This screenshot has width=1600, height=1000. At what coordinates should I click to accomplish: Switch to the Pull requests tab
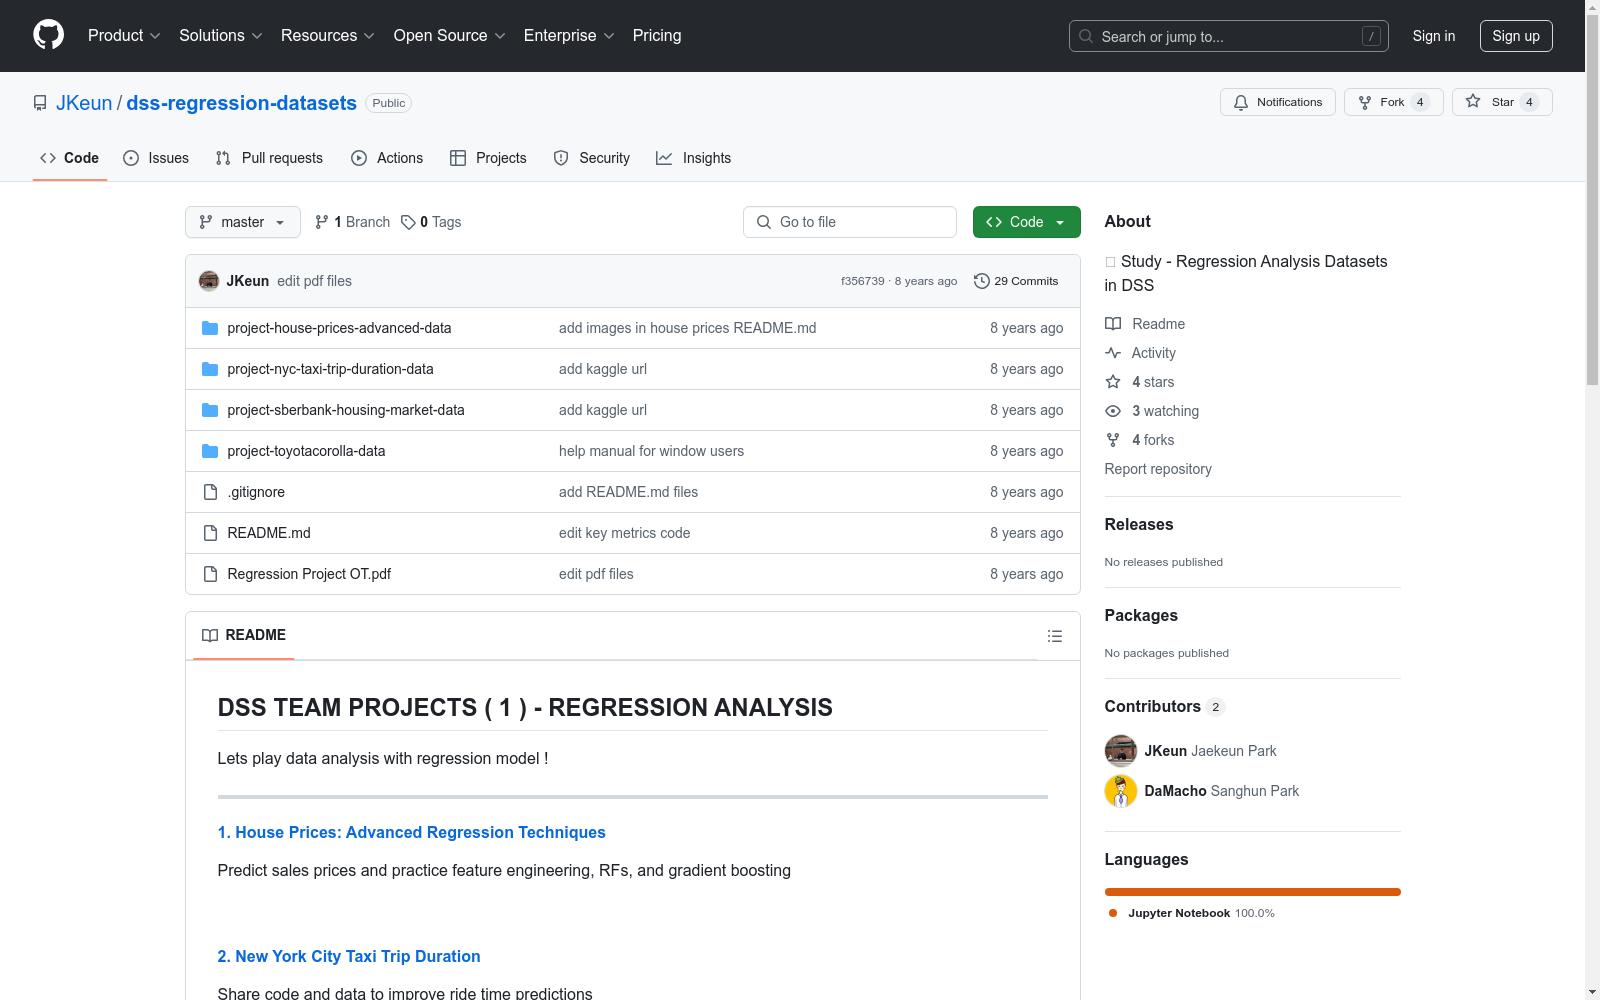[269, 158]
